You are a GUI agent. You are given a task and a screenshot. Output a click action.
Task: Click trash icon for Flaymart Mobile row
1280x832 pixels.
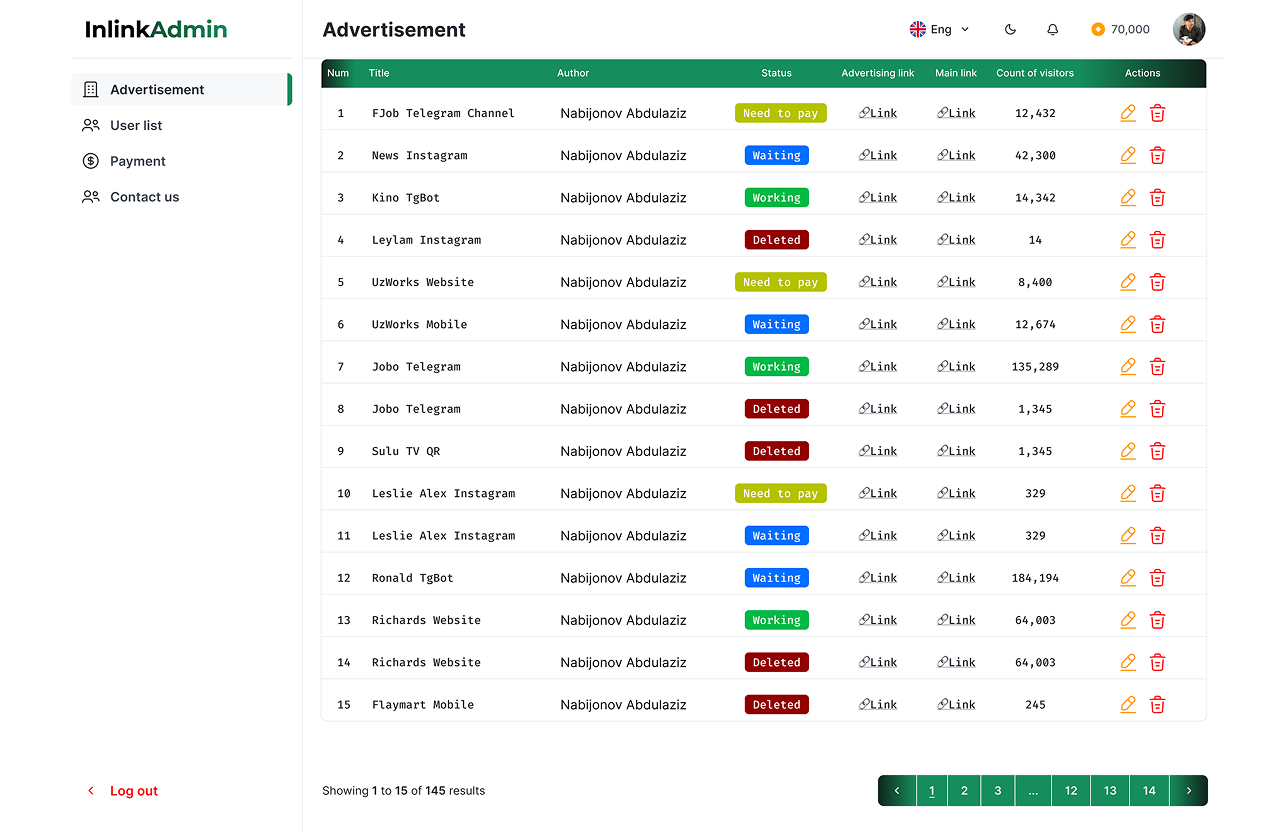(1157, 705)
